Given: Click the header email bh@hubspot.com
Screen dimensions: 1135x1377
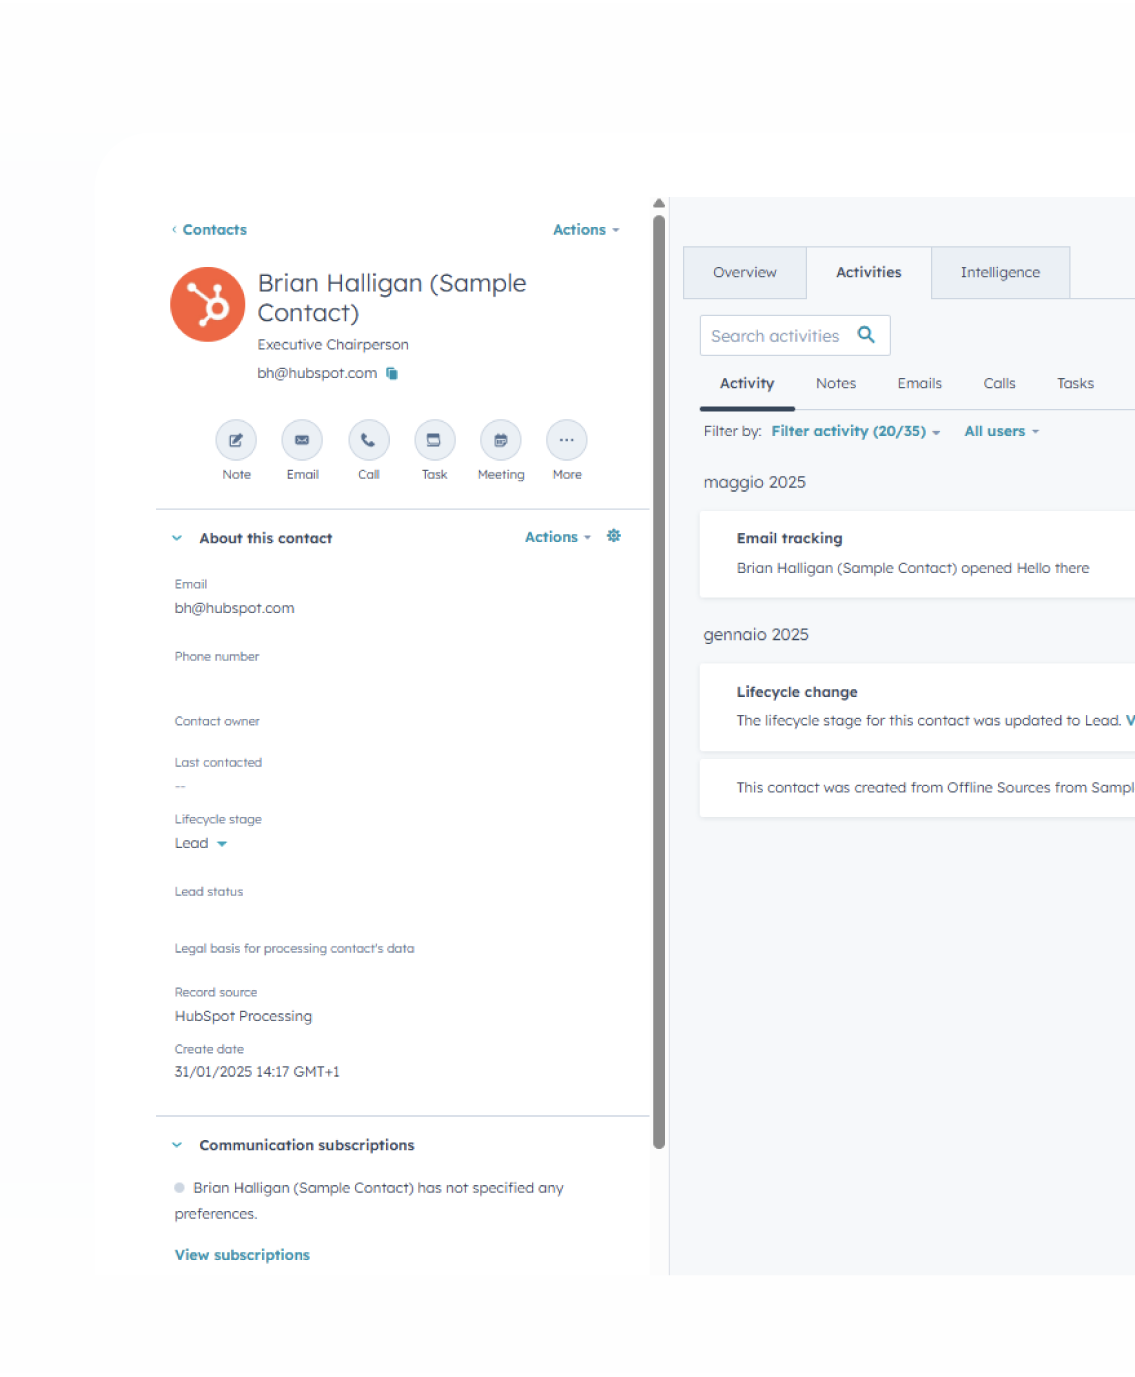Looking at the screenshot, I should pyautogui.click(x=317, y=373).
